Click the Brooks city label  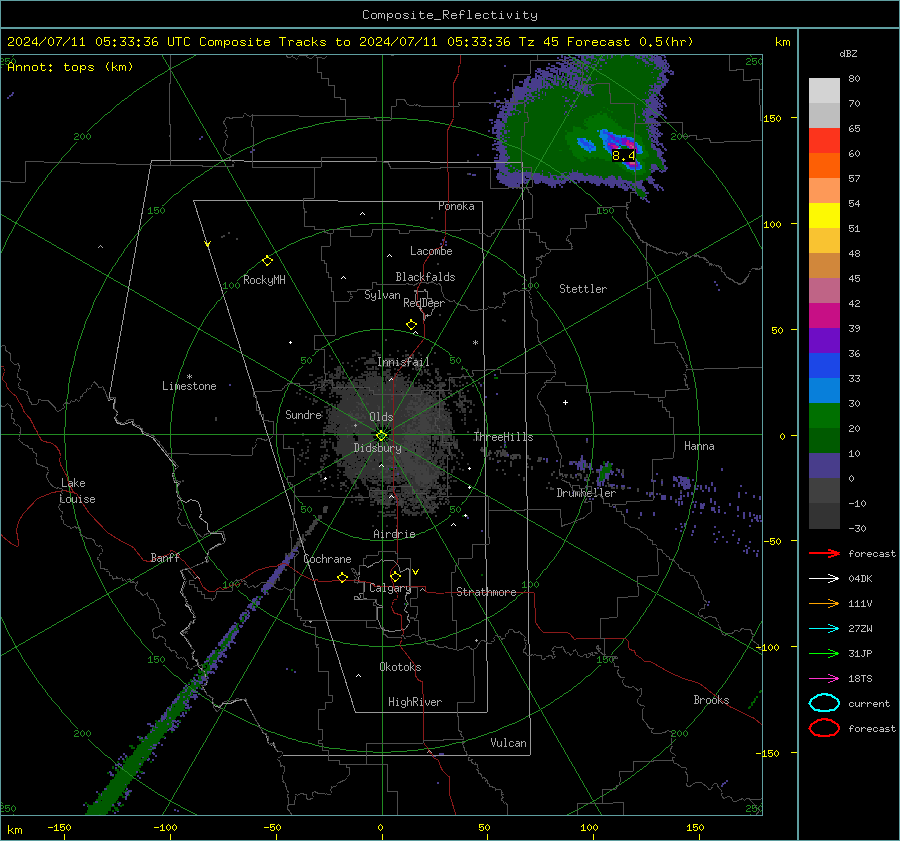[x=711, y=700]
